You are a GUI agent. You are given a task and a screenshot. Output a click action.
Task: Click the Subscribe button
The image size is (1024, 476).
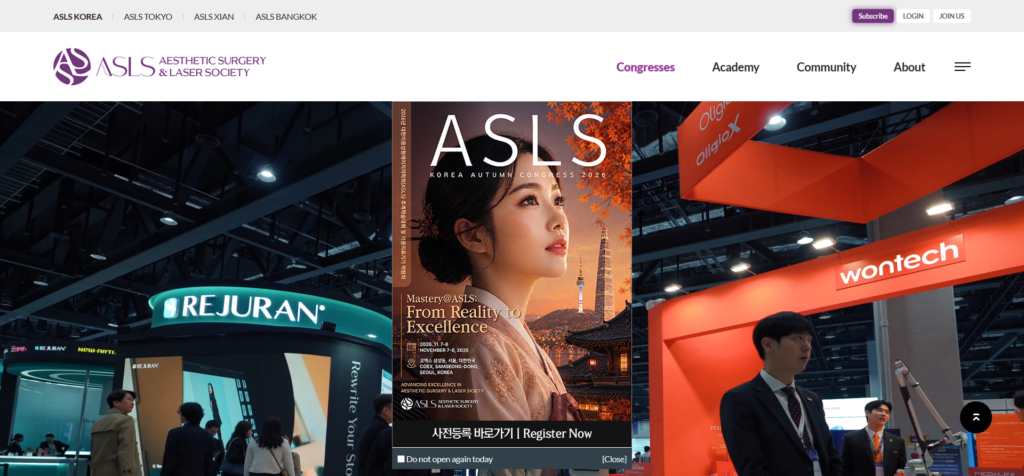point(872,16)
